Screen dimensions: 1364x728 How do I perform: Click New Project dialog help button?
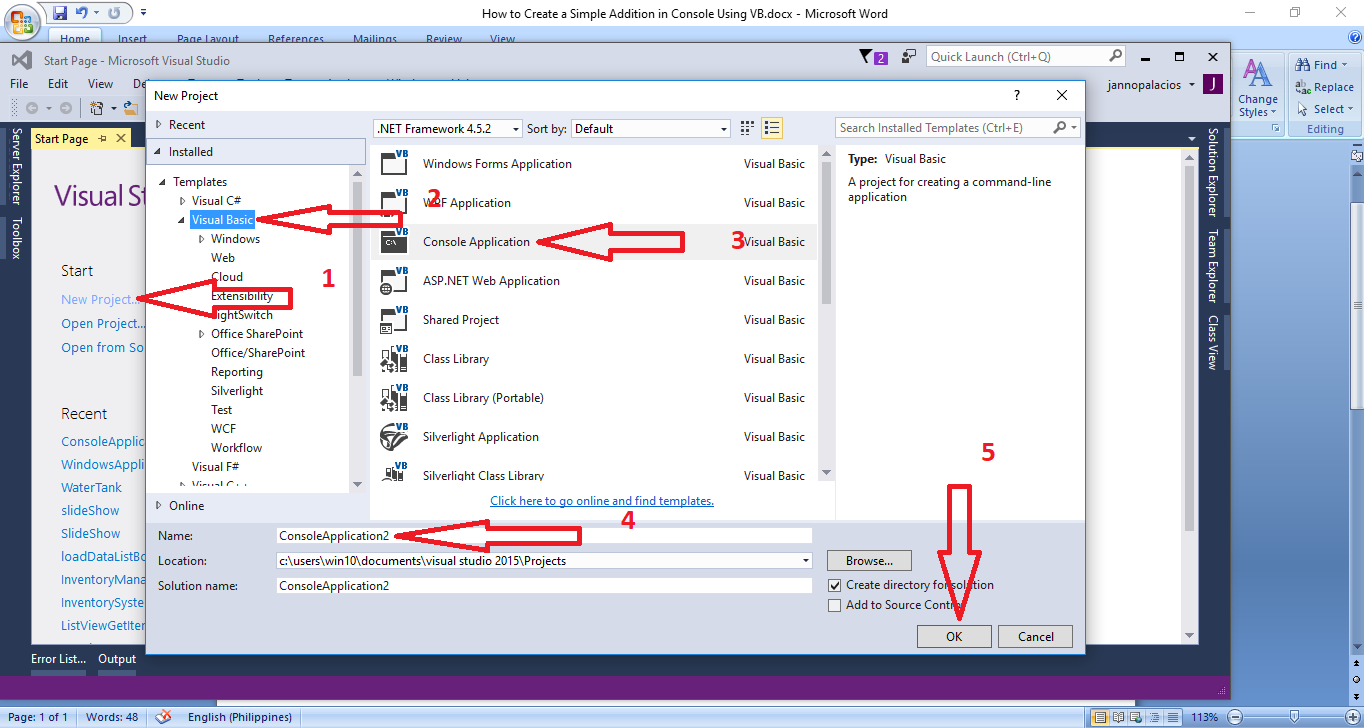pyautogui.click(x=1017, y=95)
